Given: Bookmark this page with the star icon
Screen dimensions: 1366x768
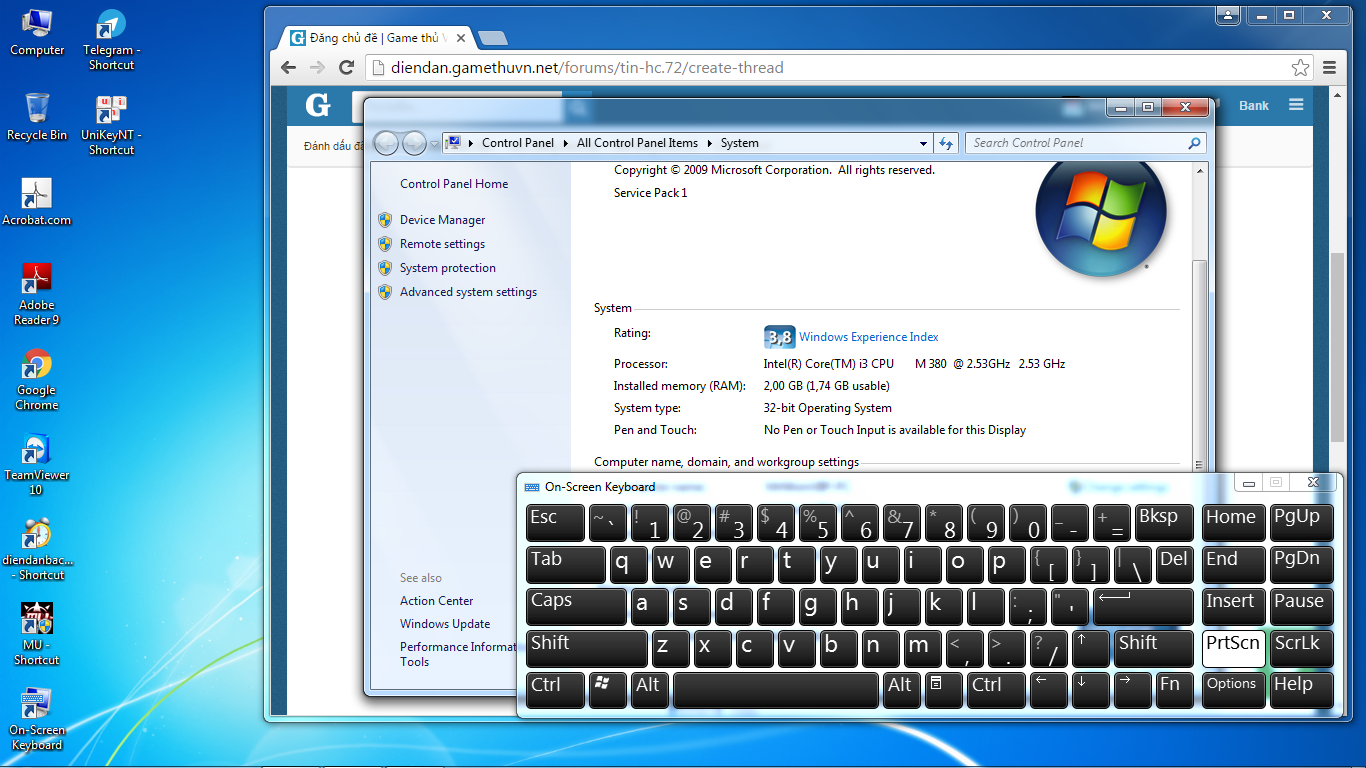Looking at the screenshot, I should 1300,68.
